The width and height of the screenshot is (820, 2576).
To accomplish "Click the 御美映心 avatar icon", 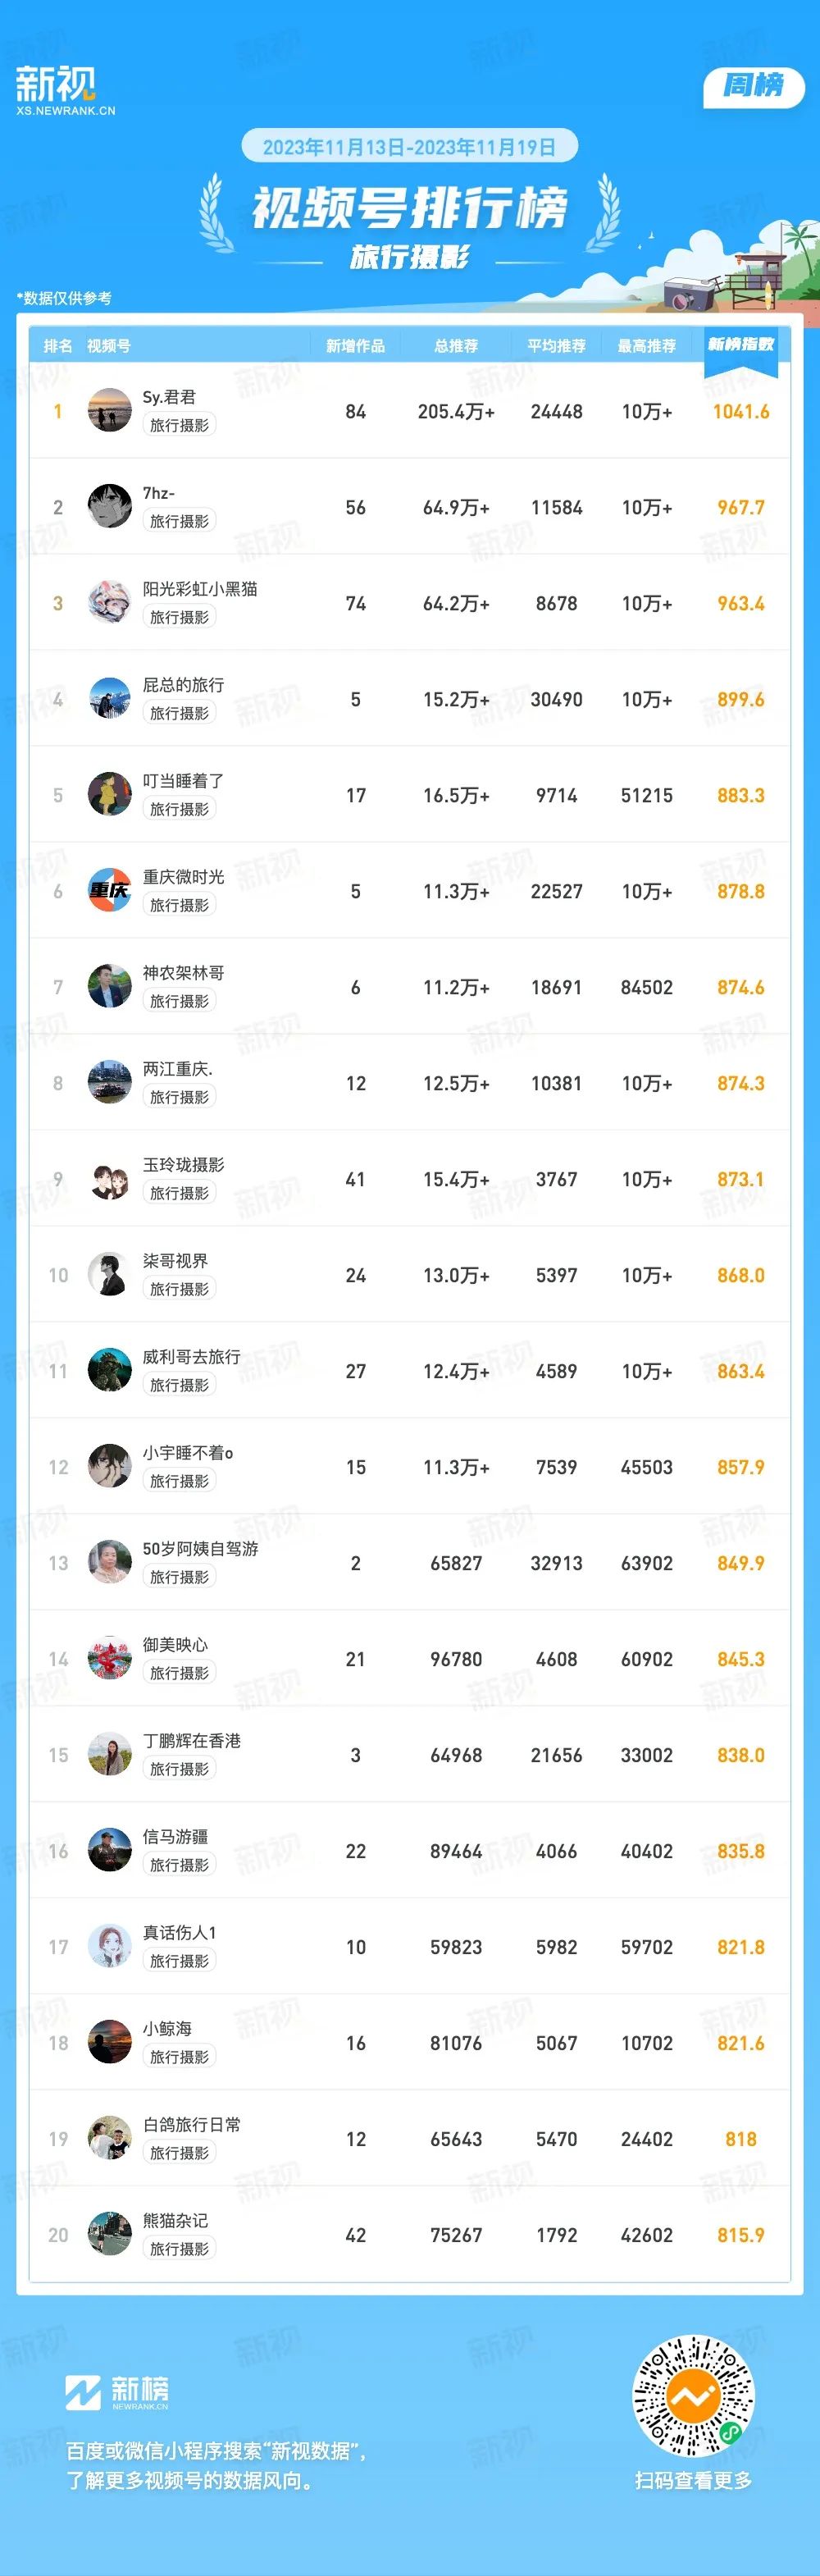I will tap(110, 1658).
